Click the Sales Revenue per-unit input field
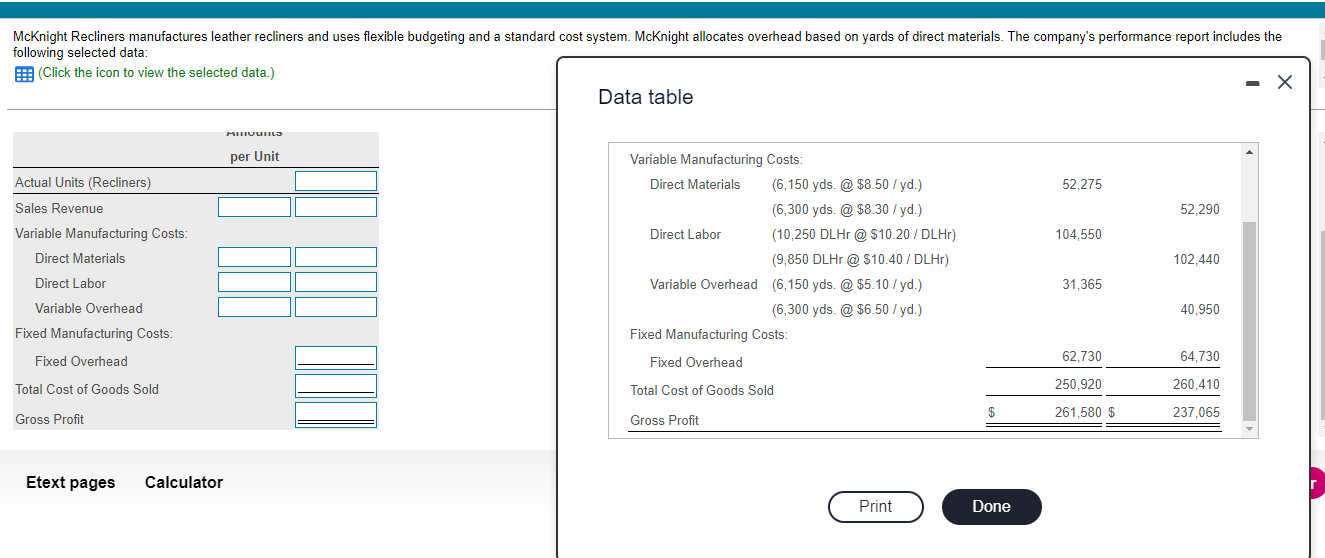 point(255,207)
